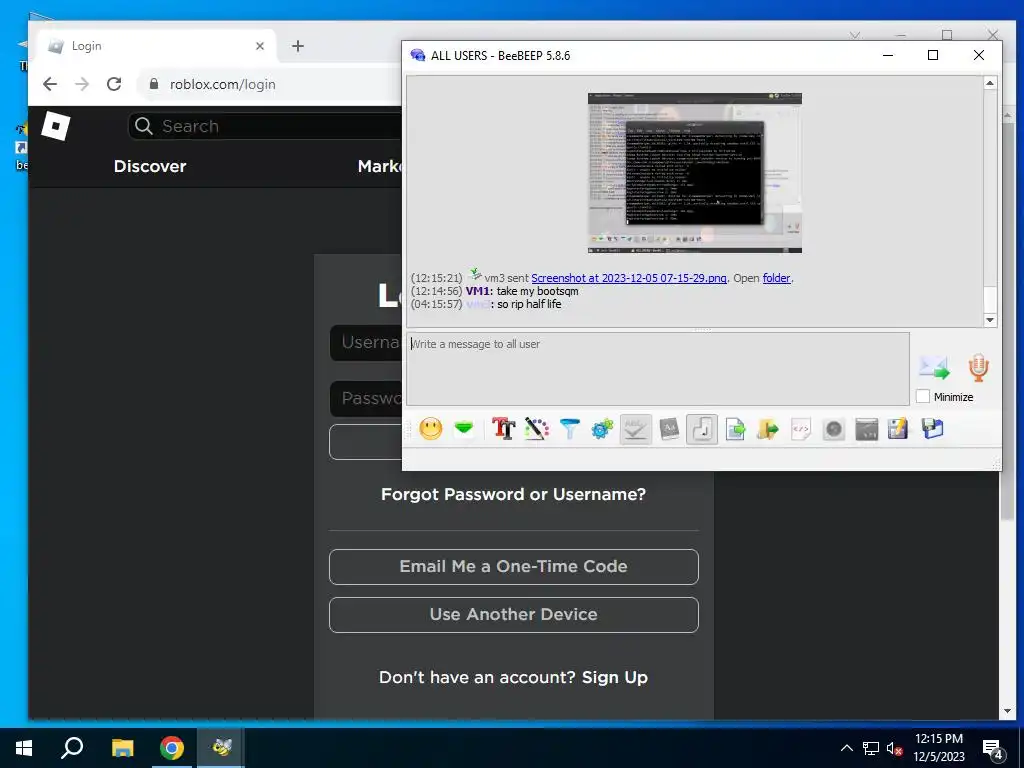Open the chat font (TT) selector
Screen dimensions: 1024x768
[x=504, y=429]
